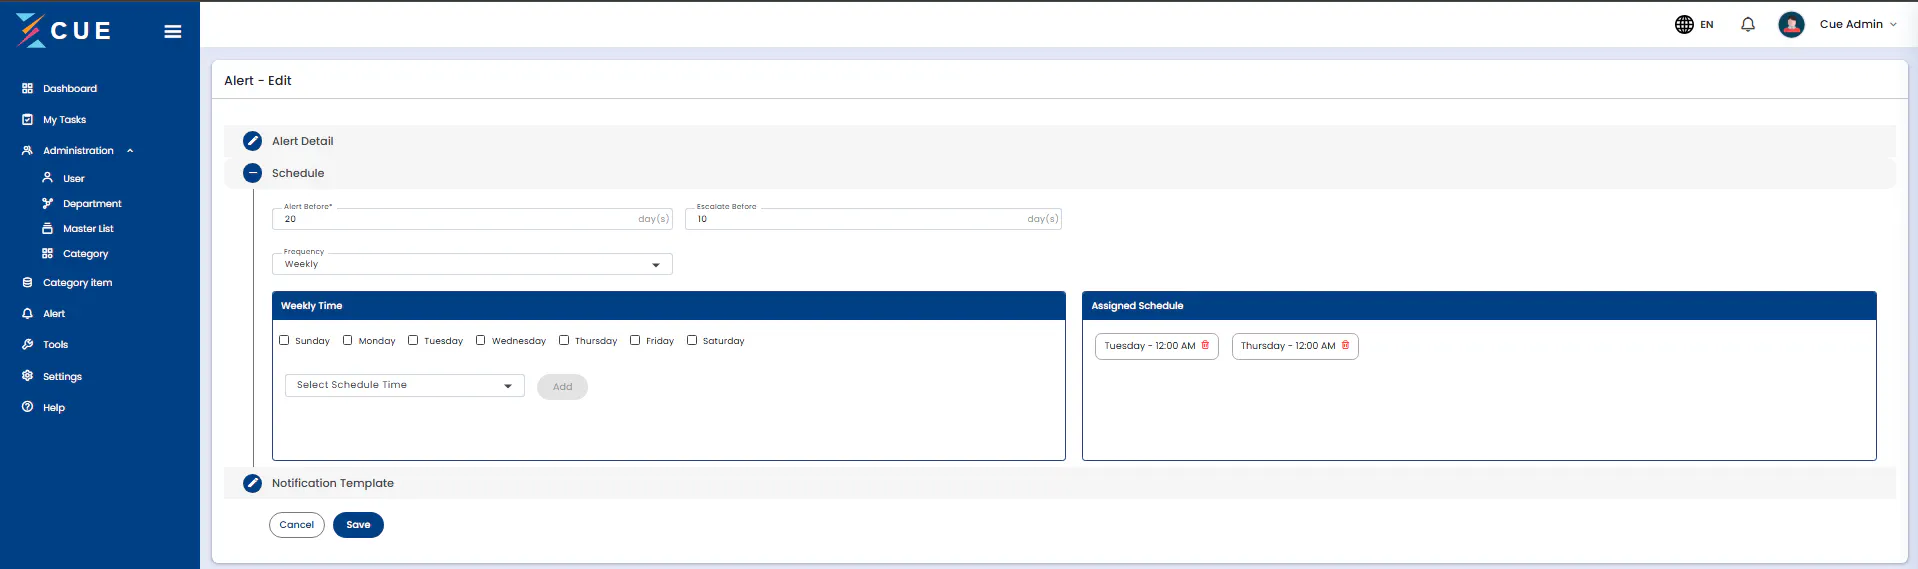Open Dashboard in sidebar
Viewport: 1918px width, 569px height.
[x=70, y=89]
